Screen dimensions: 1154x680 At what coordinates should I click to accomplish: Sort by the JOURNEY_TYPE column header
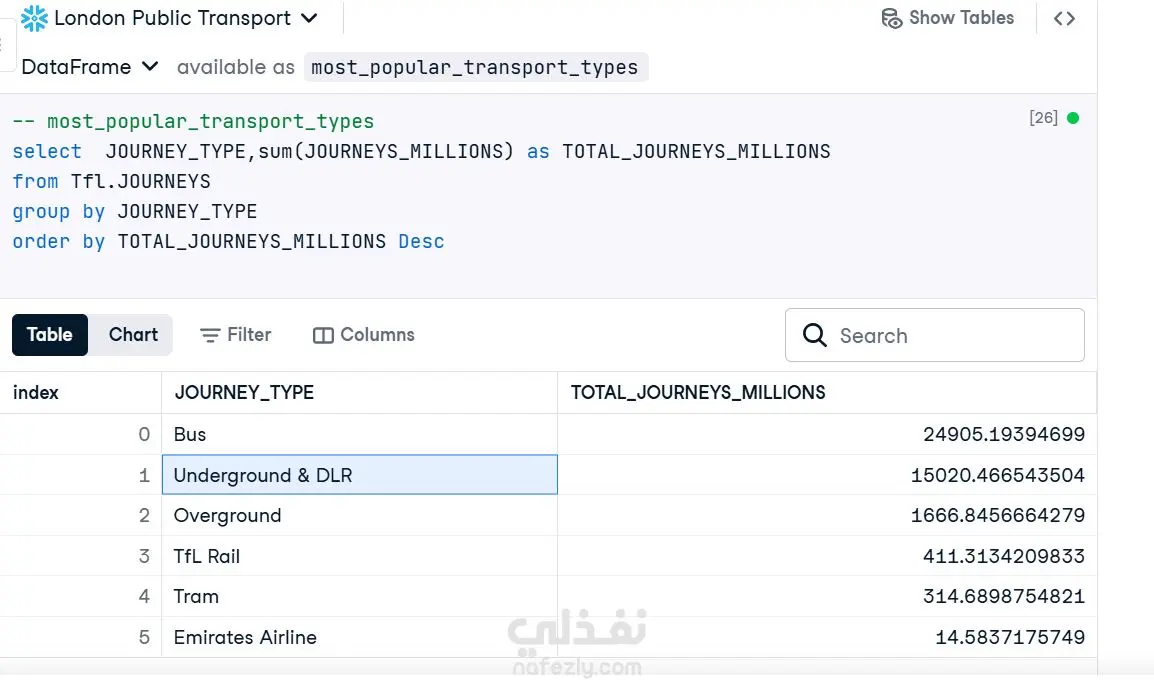pyautogui.click(x=244, y=393)
